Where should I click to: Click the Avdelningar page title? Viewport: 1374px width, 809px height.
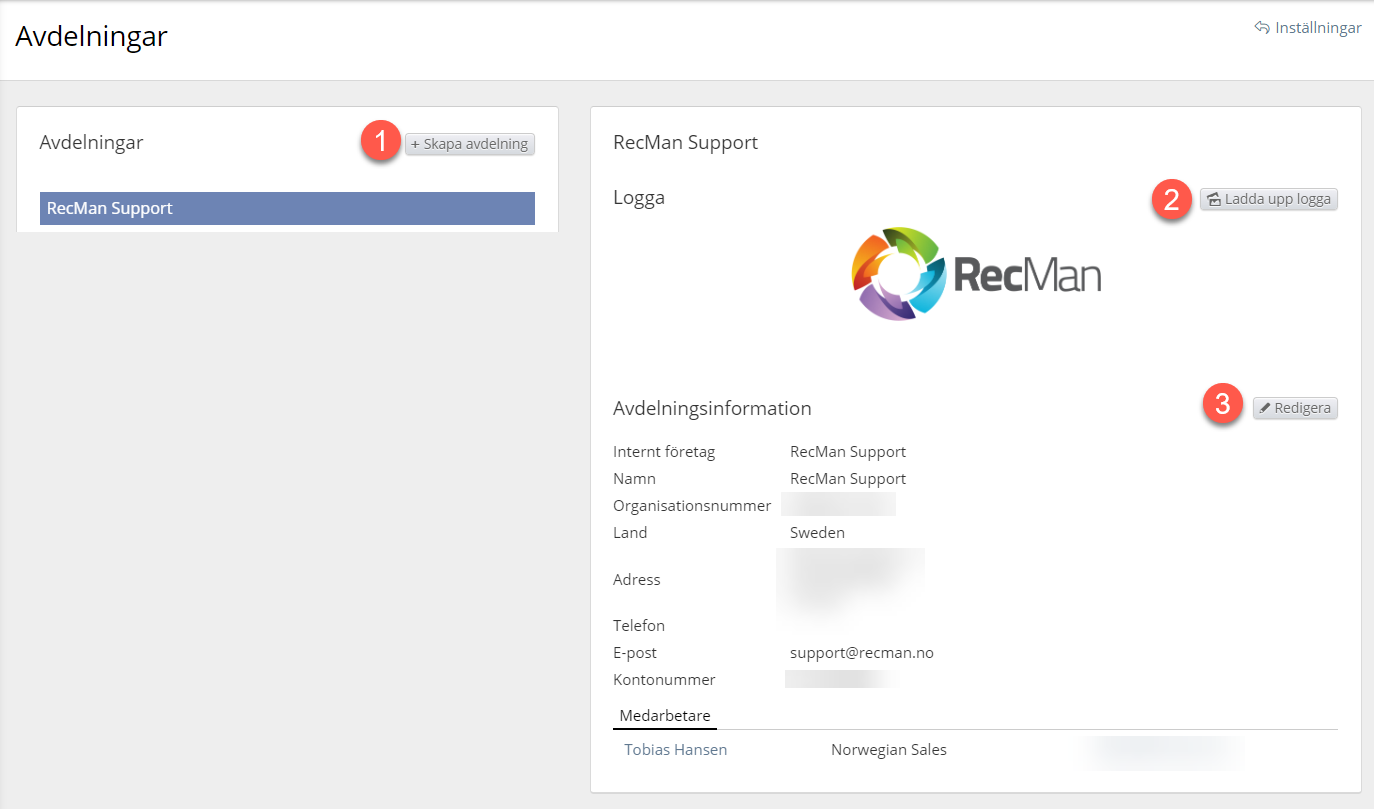coord(91,37)
